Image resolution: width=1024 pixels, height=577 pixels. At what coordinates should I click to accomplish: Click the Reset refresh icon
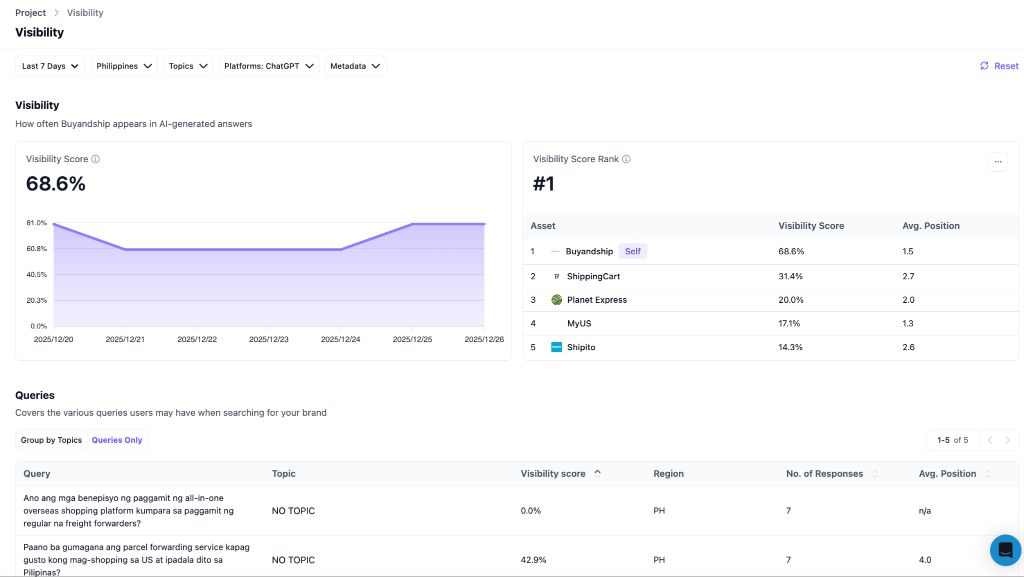tap(984, 66)
